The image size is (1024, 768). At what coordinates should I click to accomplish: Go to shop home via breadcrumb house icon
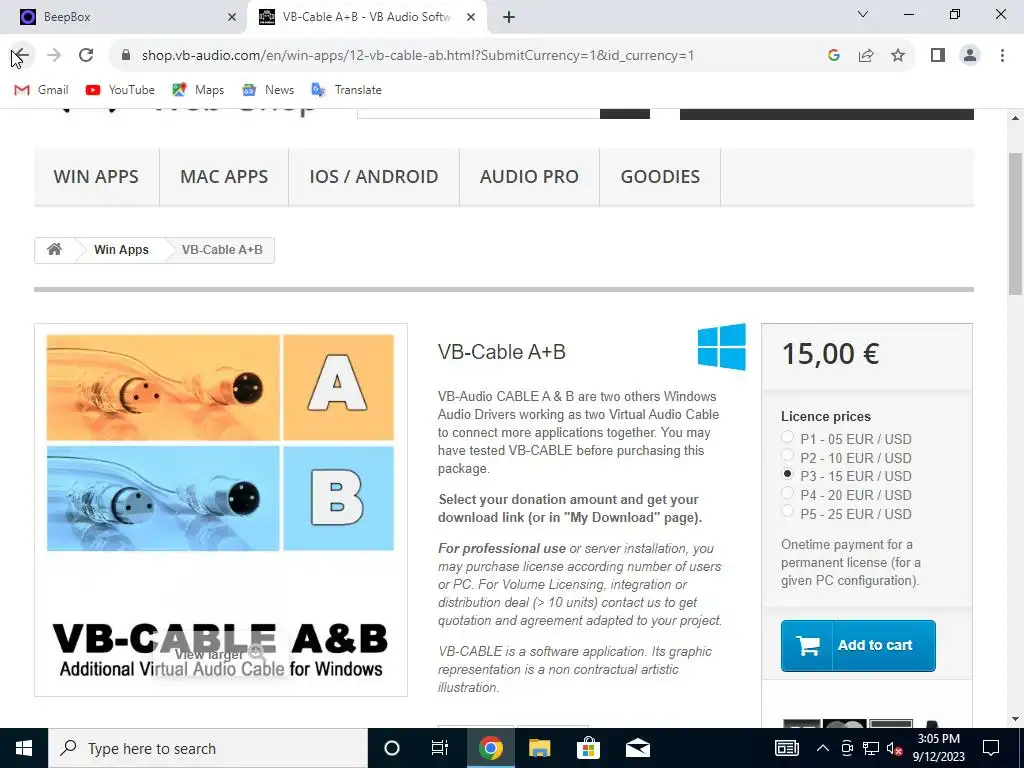(55, 249)
